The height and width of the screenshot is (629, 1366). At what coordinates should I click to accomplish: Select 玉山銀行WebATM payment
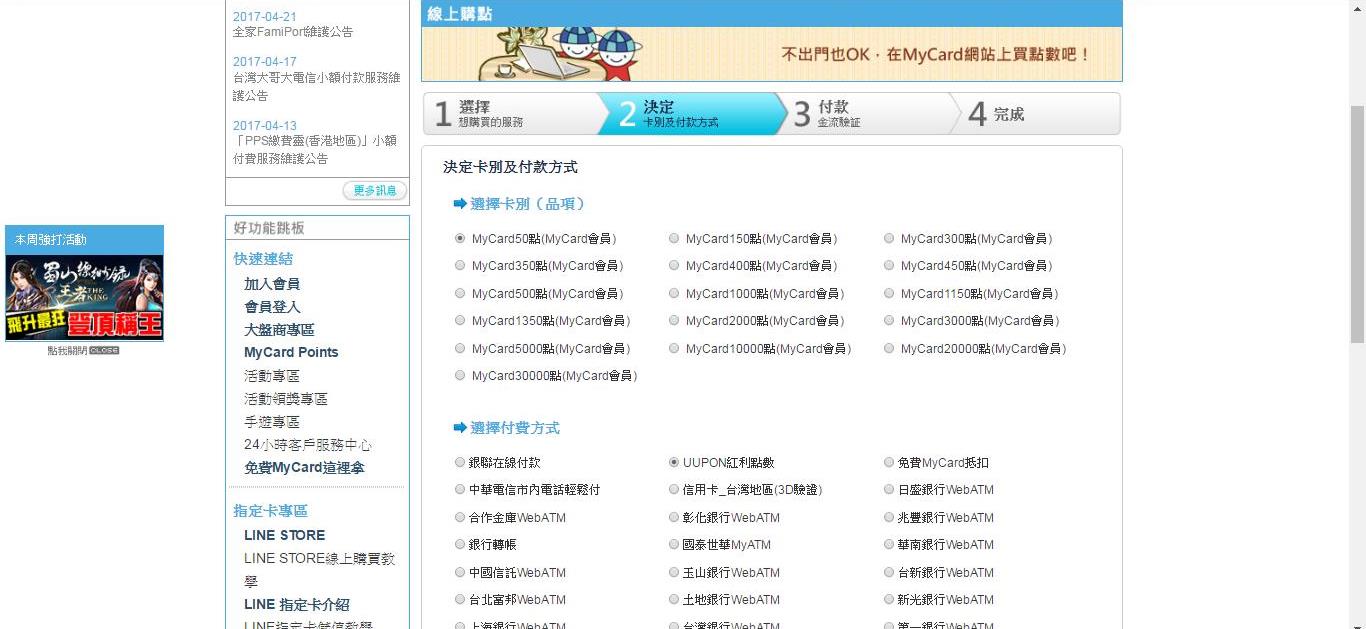[674, 573]
